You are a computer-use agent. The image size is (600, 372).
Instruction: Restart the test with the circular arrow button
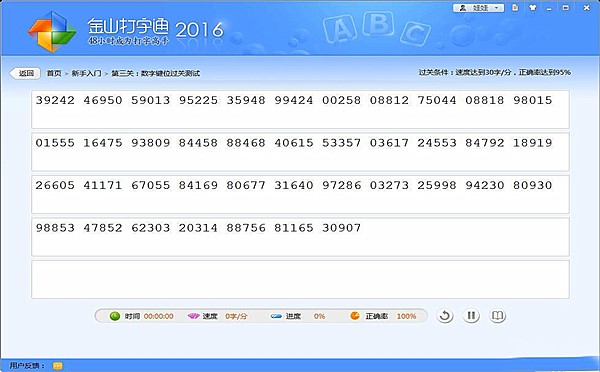point(445,316)
